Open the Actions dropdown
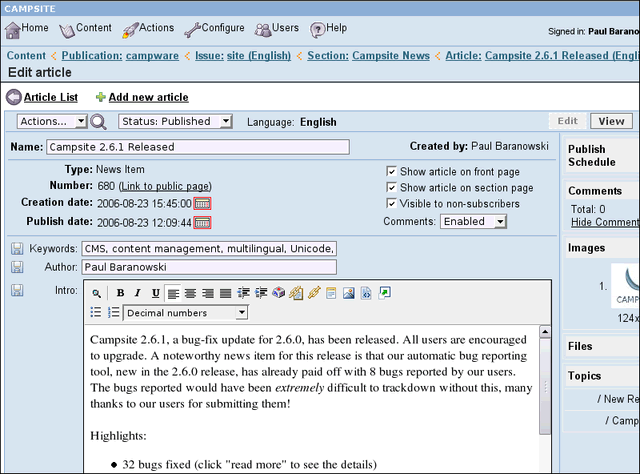 (53, 121)
